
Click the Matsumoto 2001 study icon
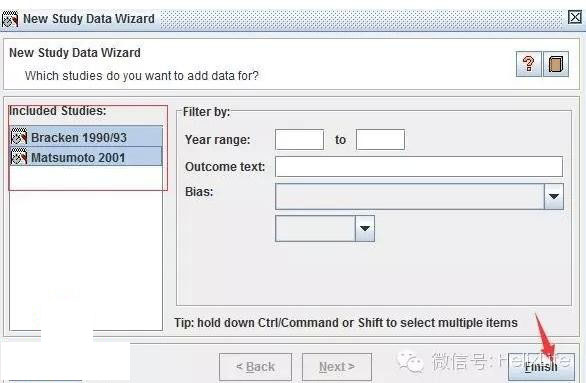[x=19, y=157]
